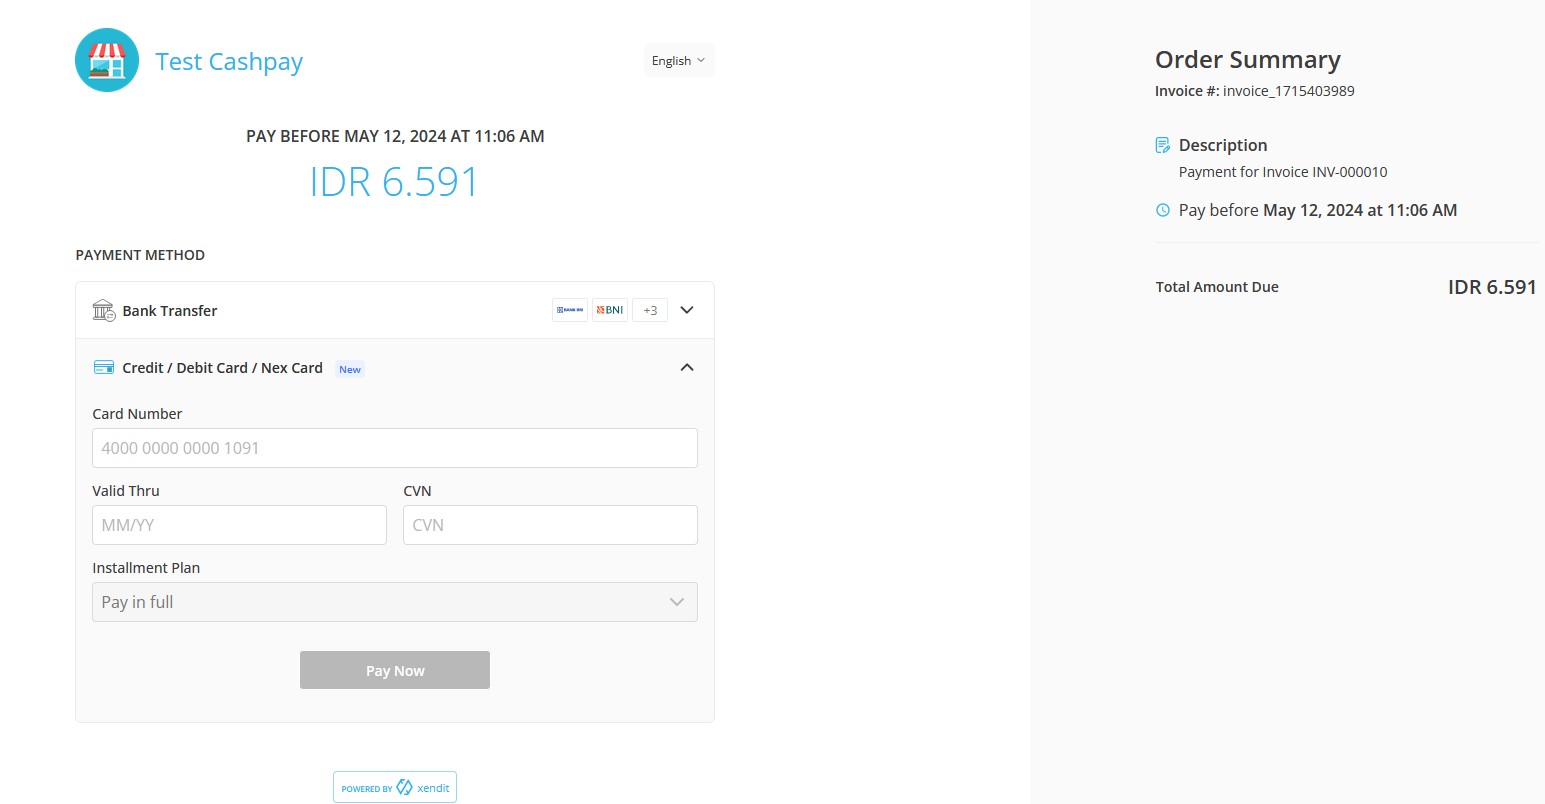
Task: Click the credit card icon beside Credit / Debit Card
Action: [x=103, y=366]
